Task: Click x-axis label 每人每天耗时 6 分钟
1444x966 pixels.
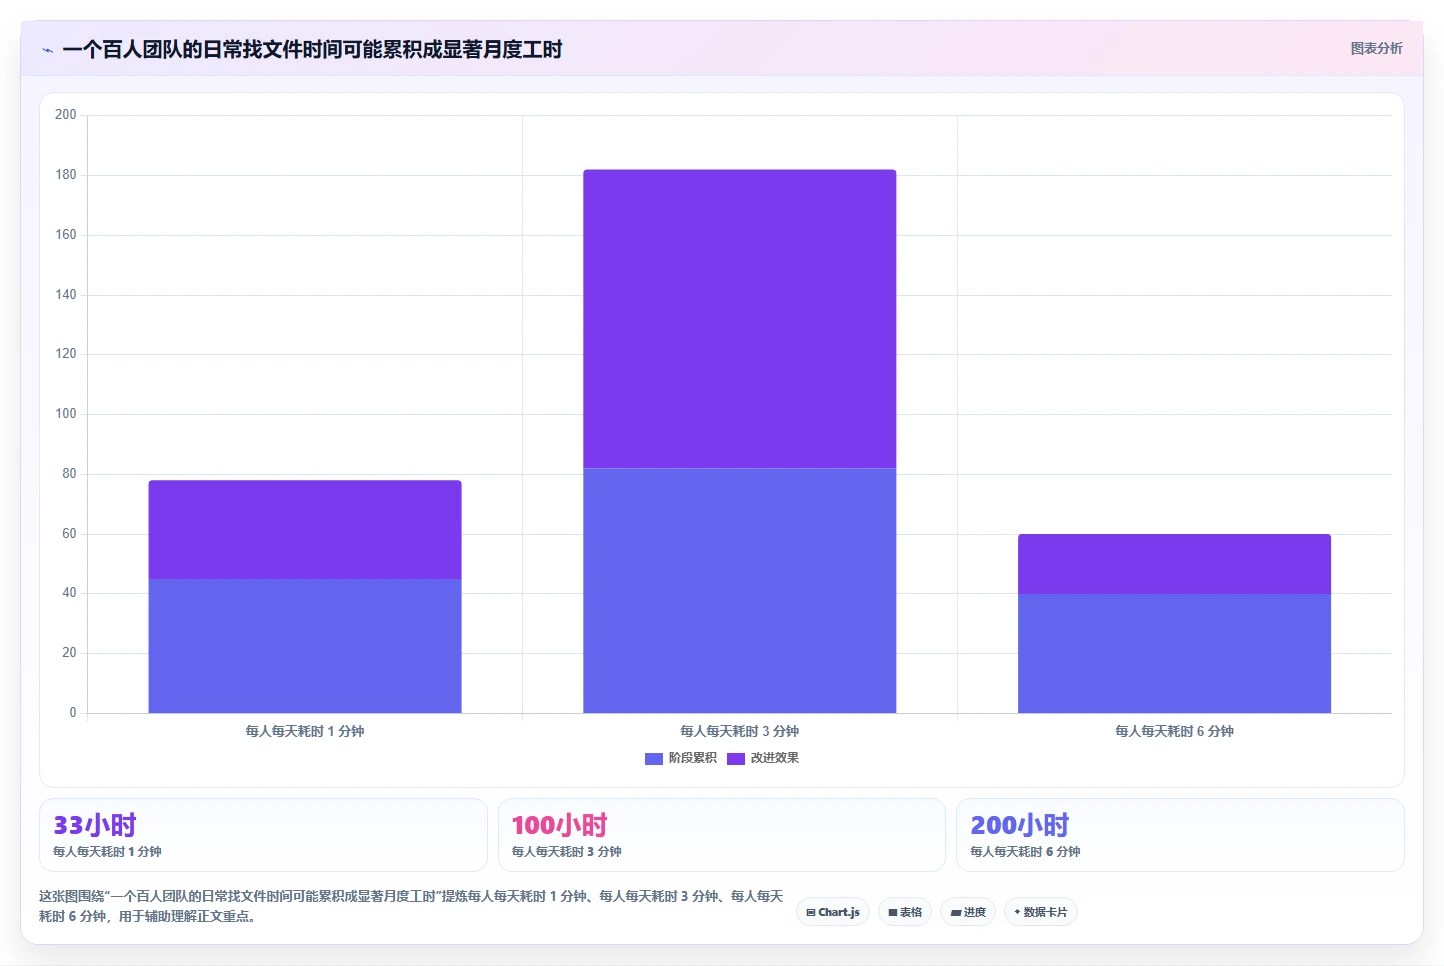Action: [1174, 731]
